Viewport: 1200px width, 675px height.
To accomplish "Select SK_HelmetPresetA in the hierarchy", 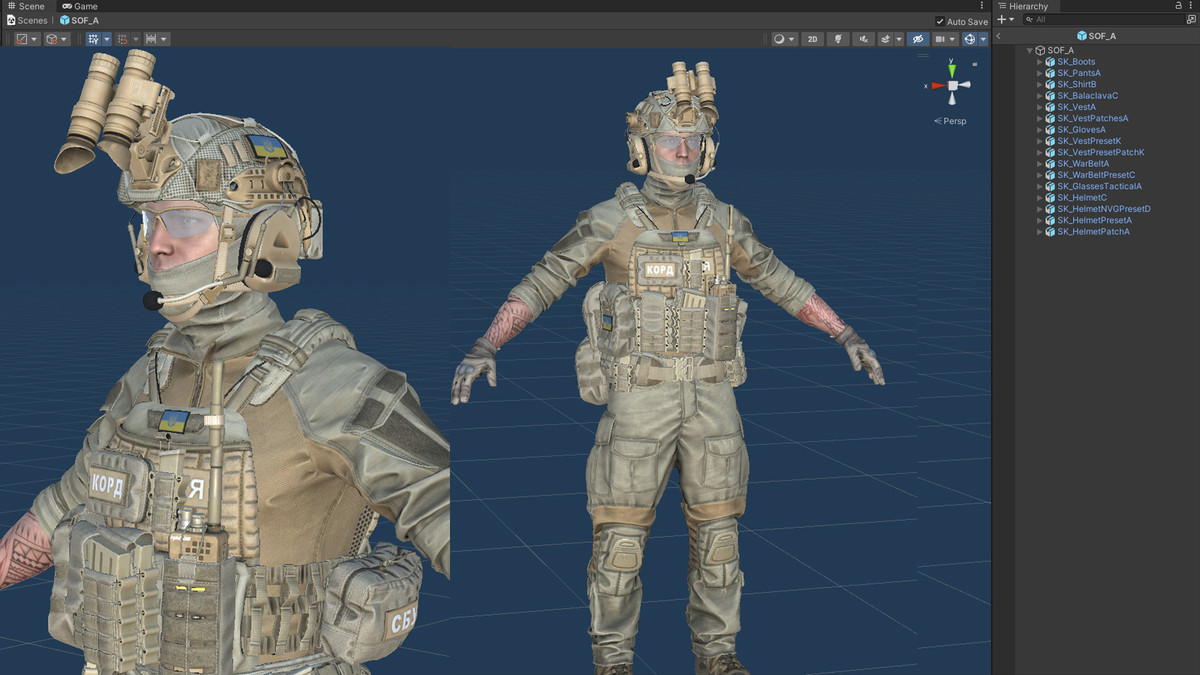I will pos(1094,221).
